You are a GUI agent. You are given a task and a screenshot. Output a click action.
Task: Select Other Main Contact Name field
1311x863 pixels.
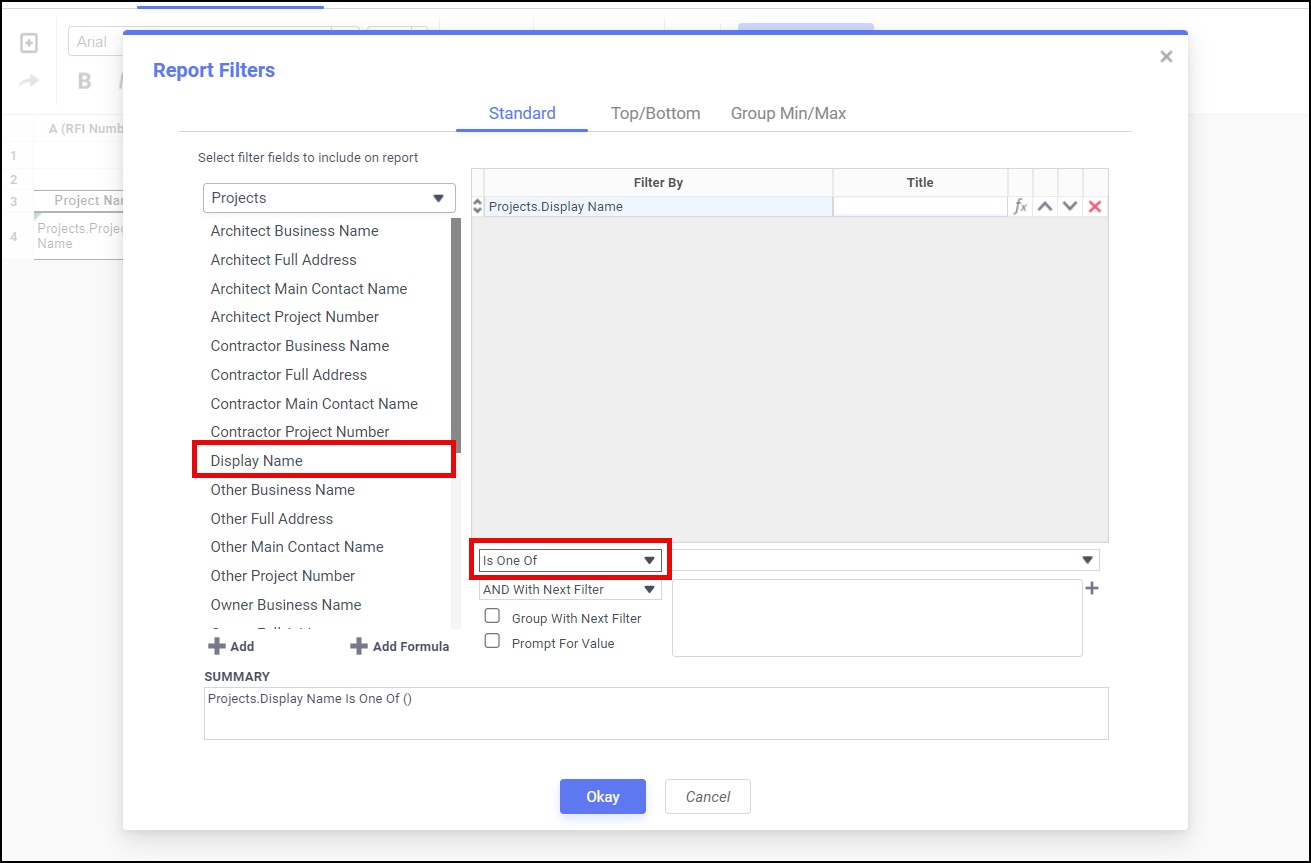297,547
